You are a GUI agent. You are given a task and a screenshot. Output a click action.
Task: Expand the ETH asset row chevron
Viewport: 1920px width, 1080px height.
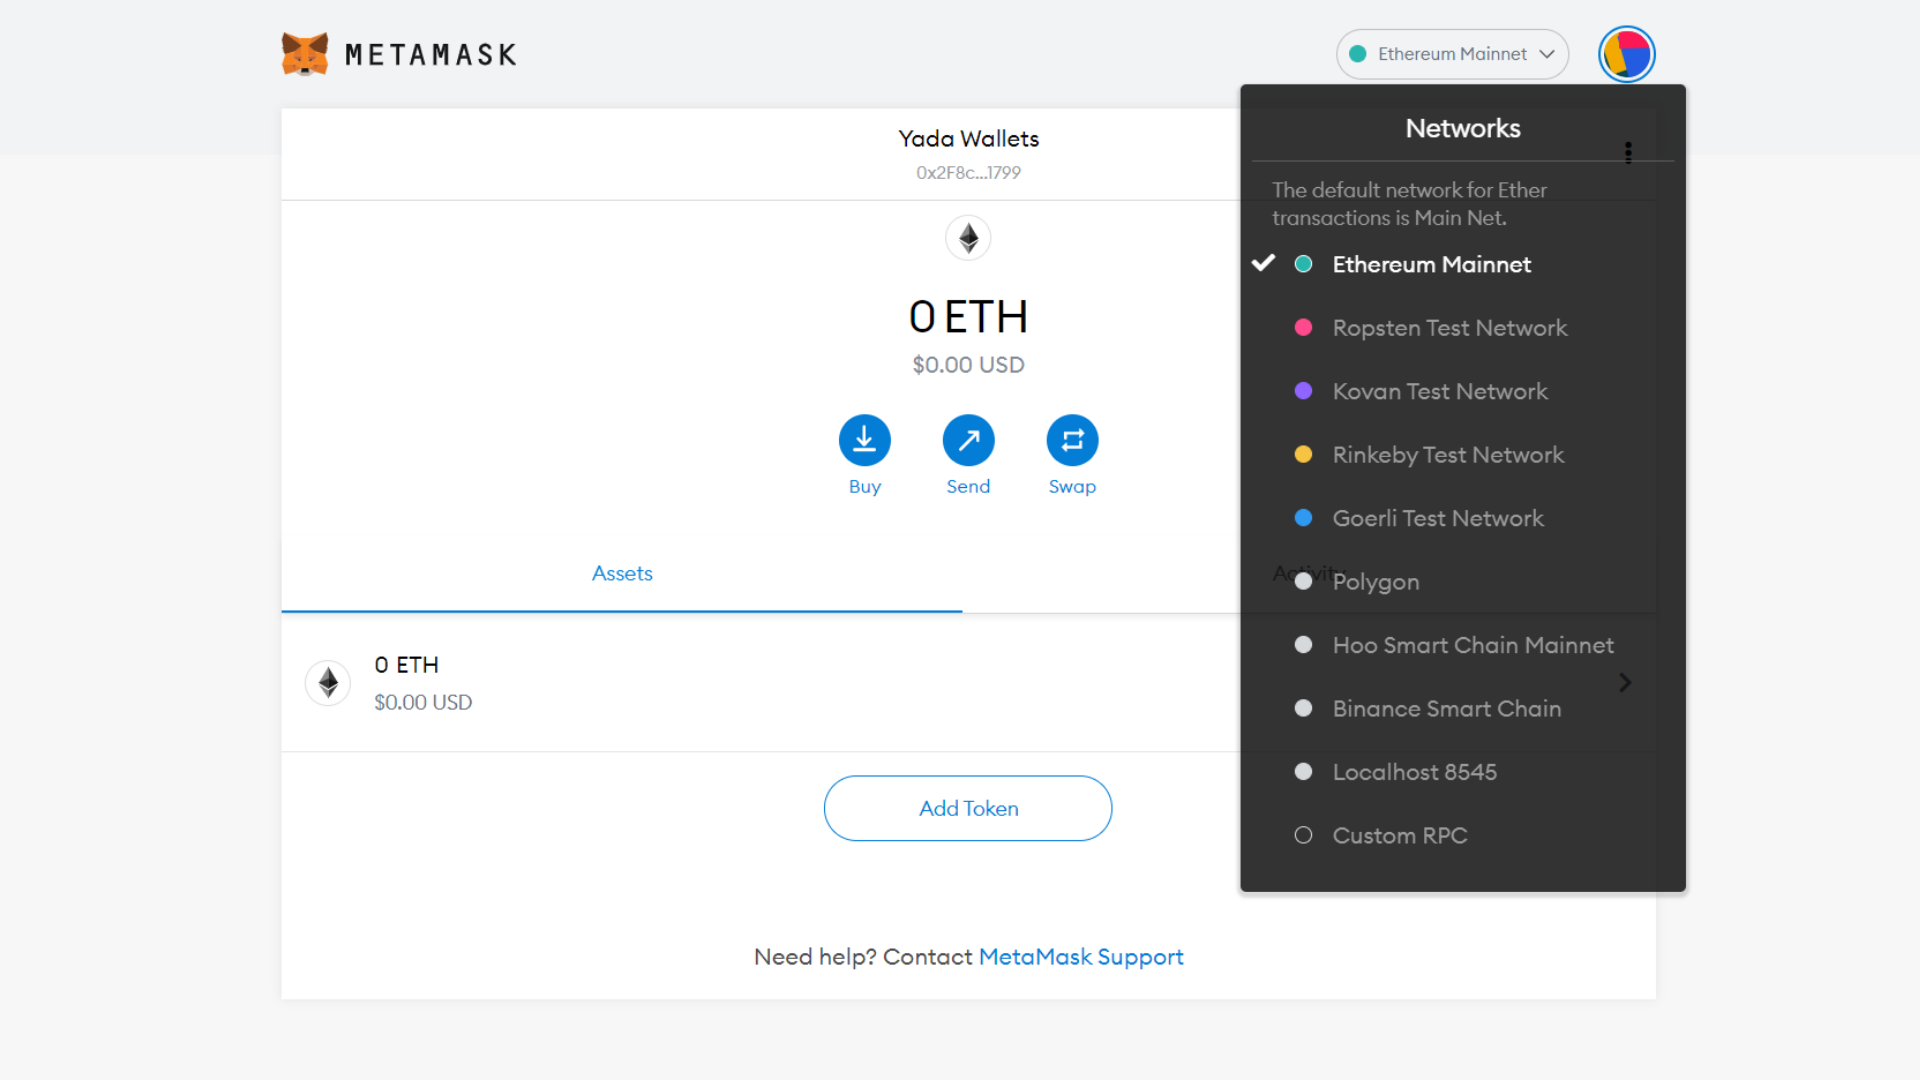1625,682
